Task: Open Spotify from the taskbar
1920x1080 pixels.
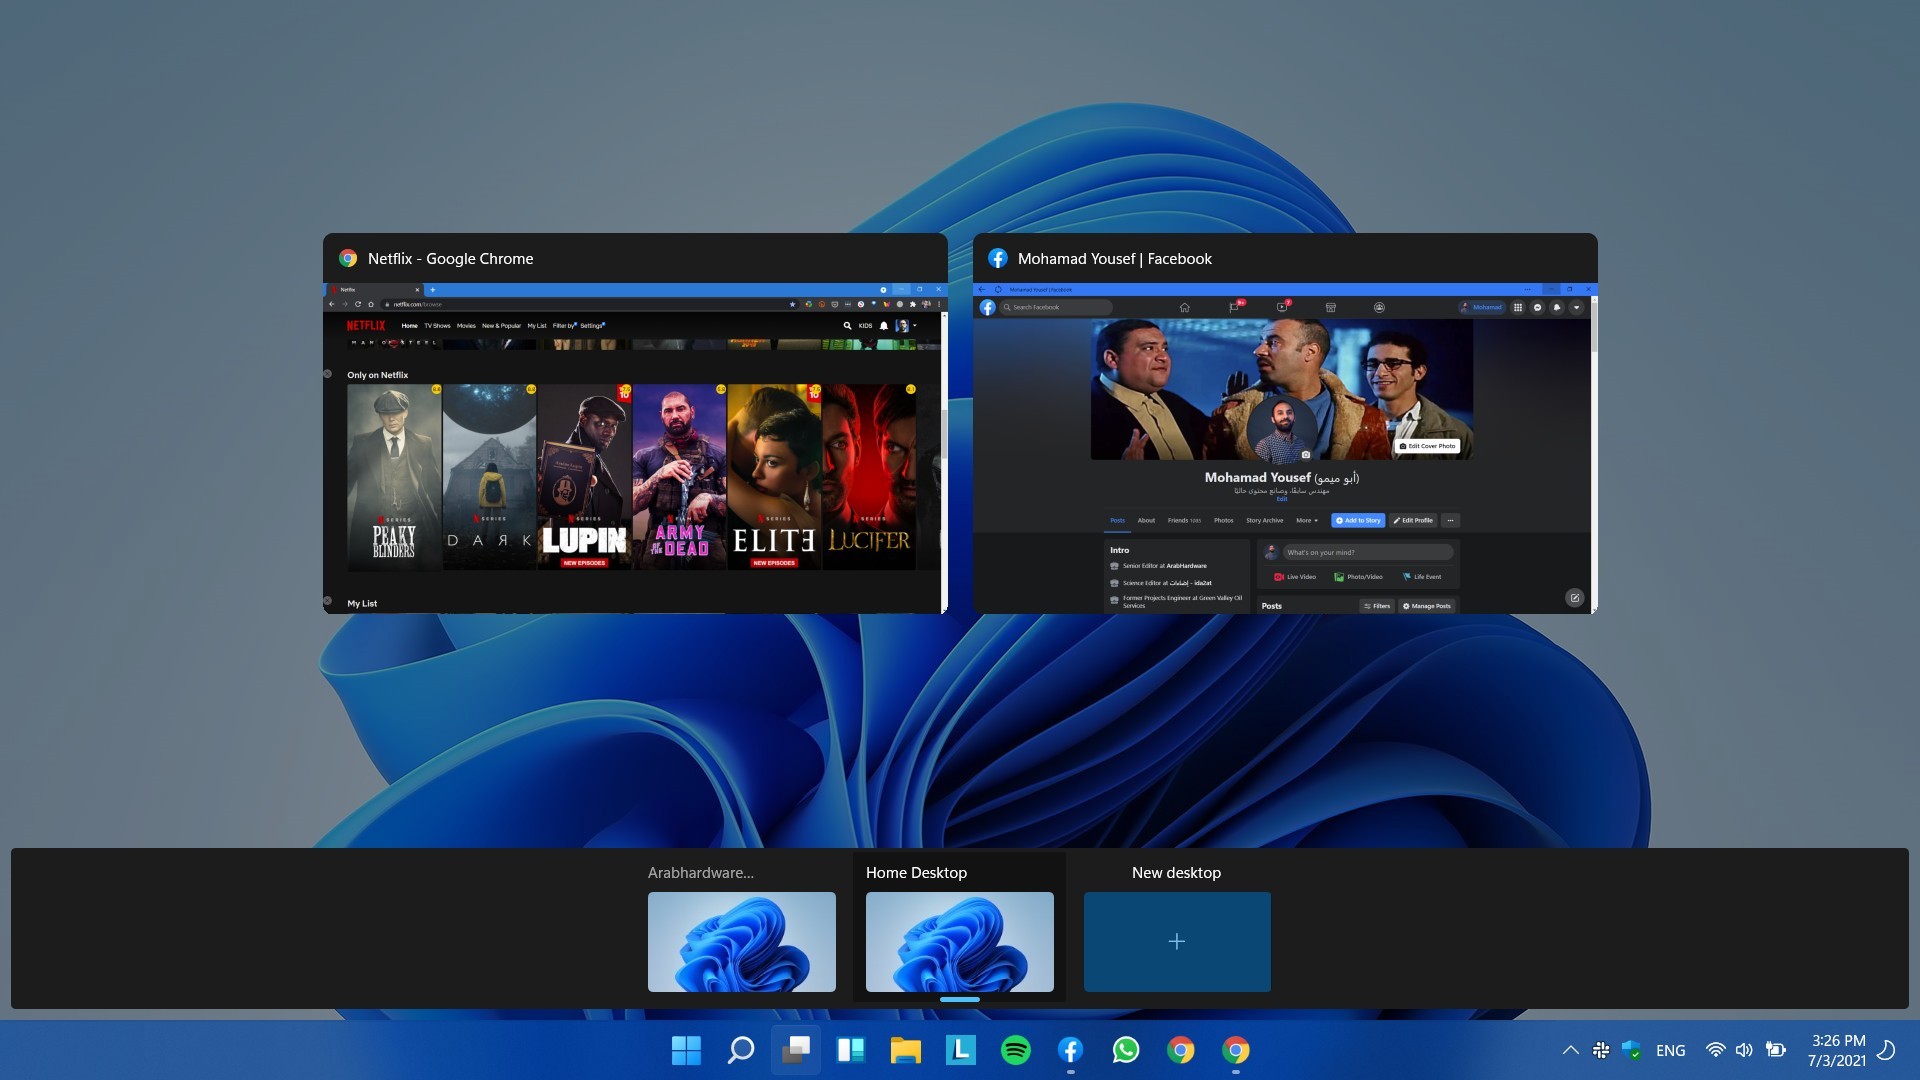Action: [x=1016, y=1050]
